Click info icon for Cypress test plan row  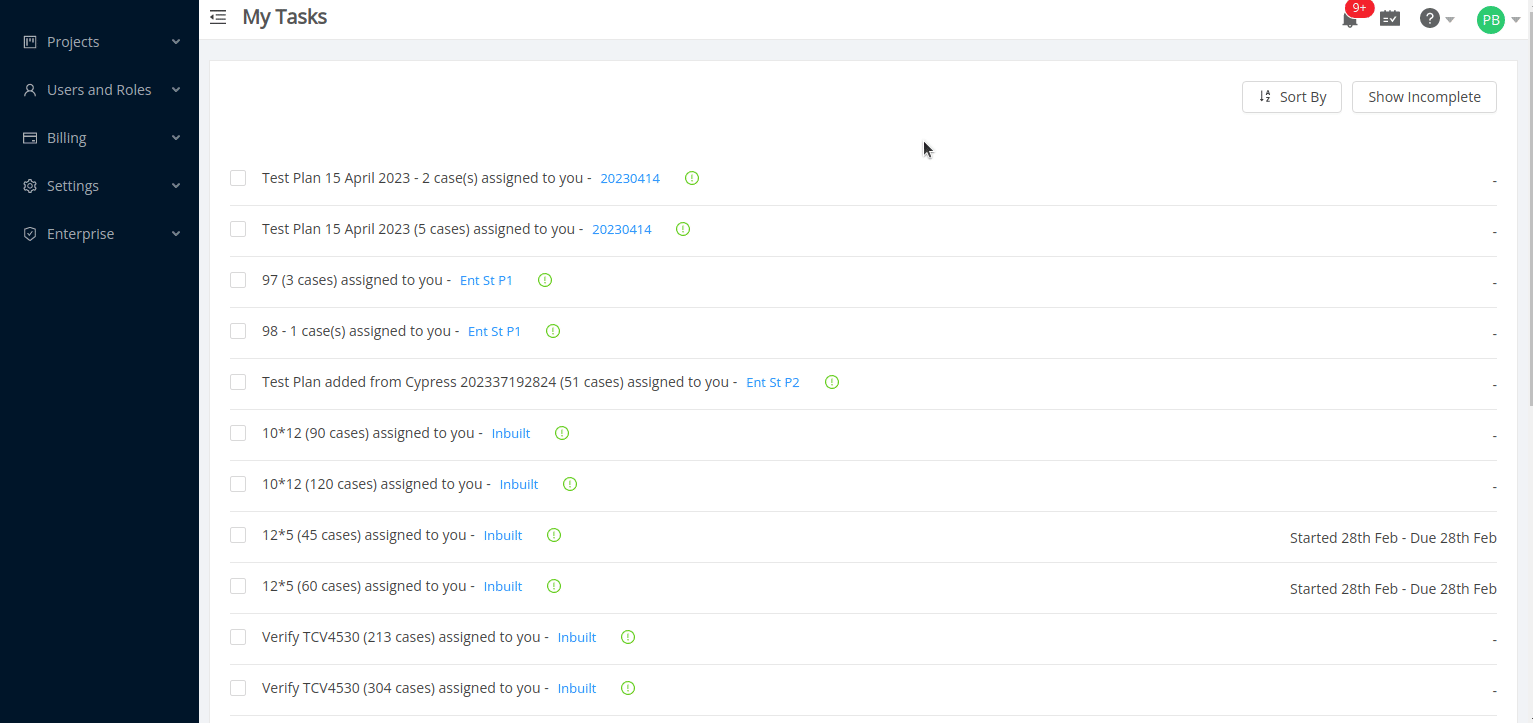click(832, 382)
